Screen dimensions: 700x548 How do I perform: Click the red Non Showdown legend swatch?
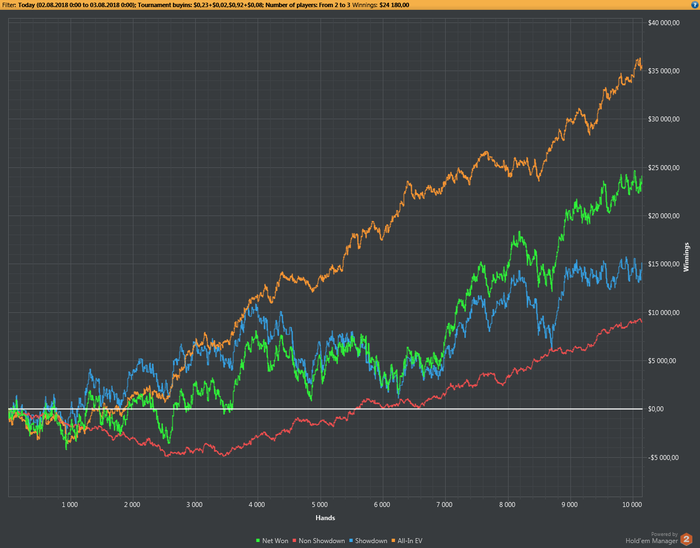[295, 541]
